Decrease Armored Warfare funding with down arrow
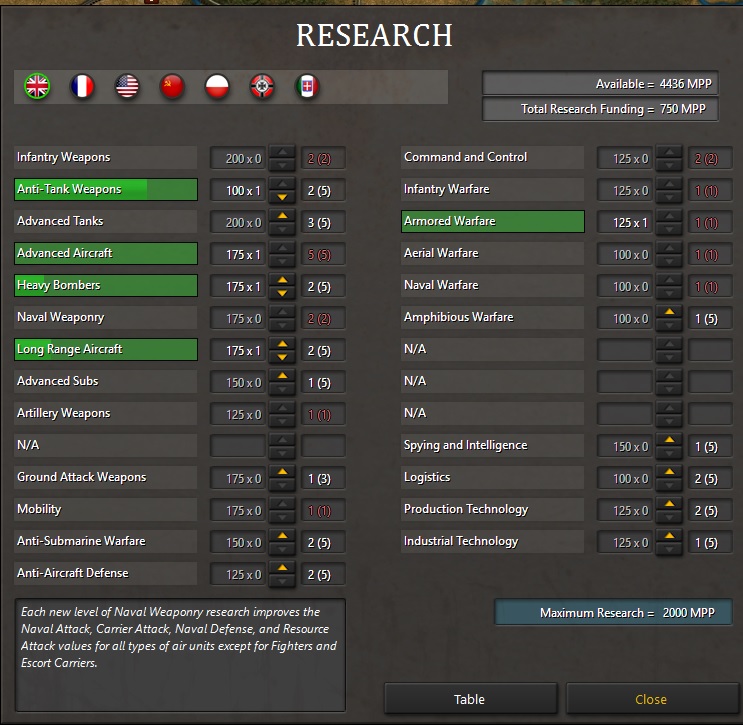 click(670, 229)
